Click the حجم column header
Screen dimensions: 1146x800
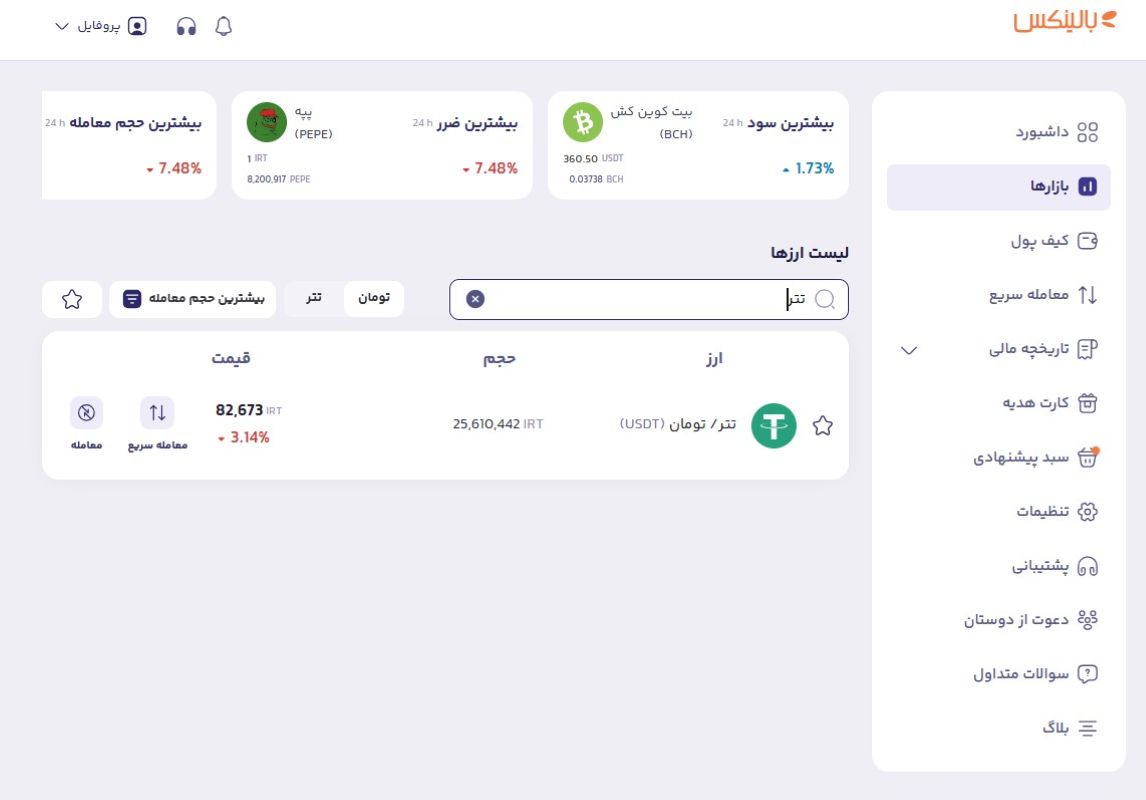click(x=499, y=359)
